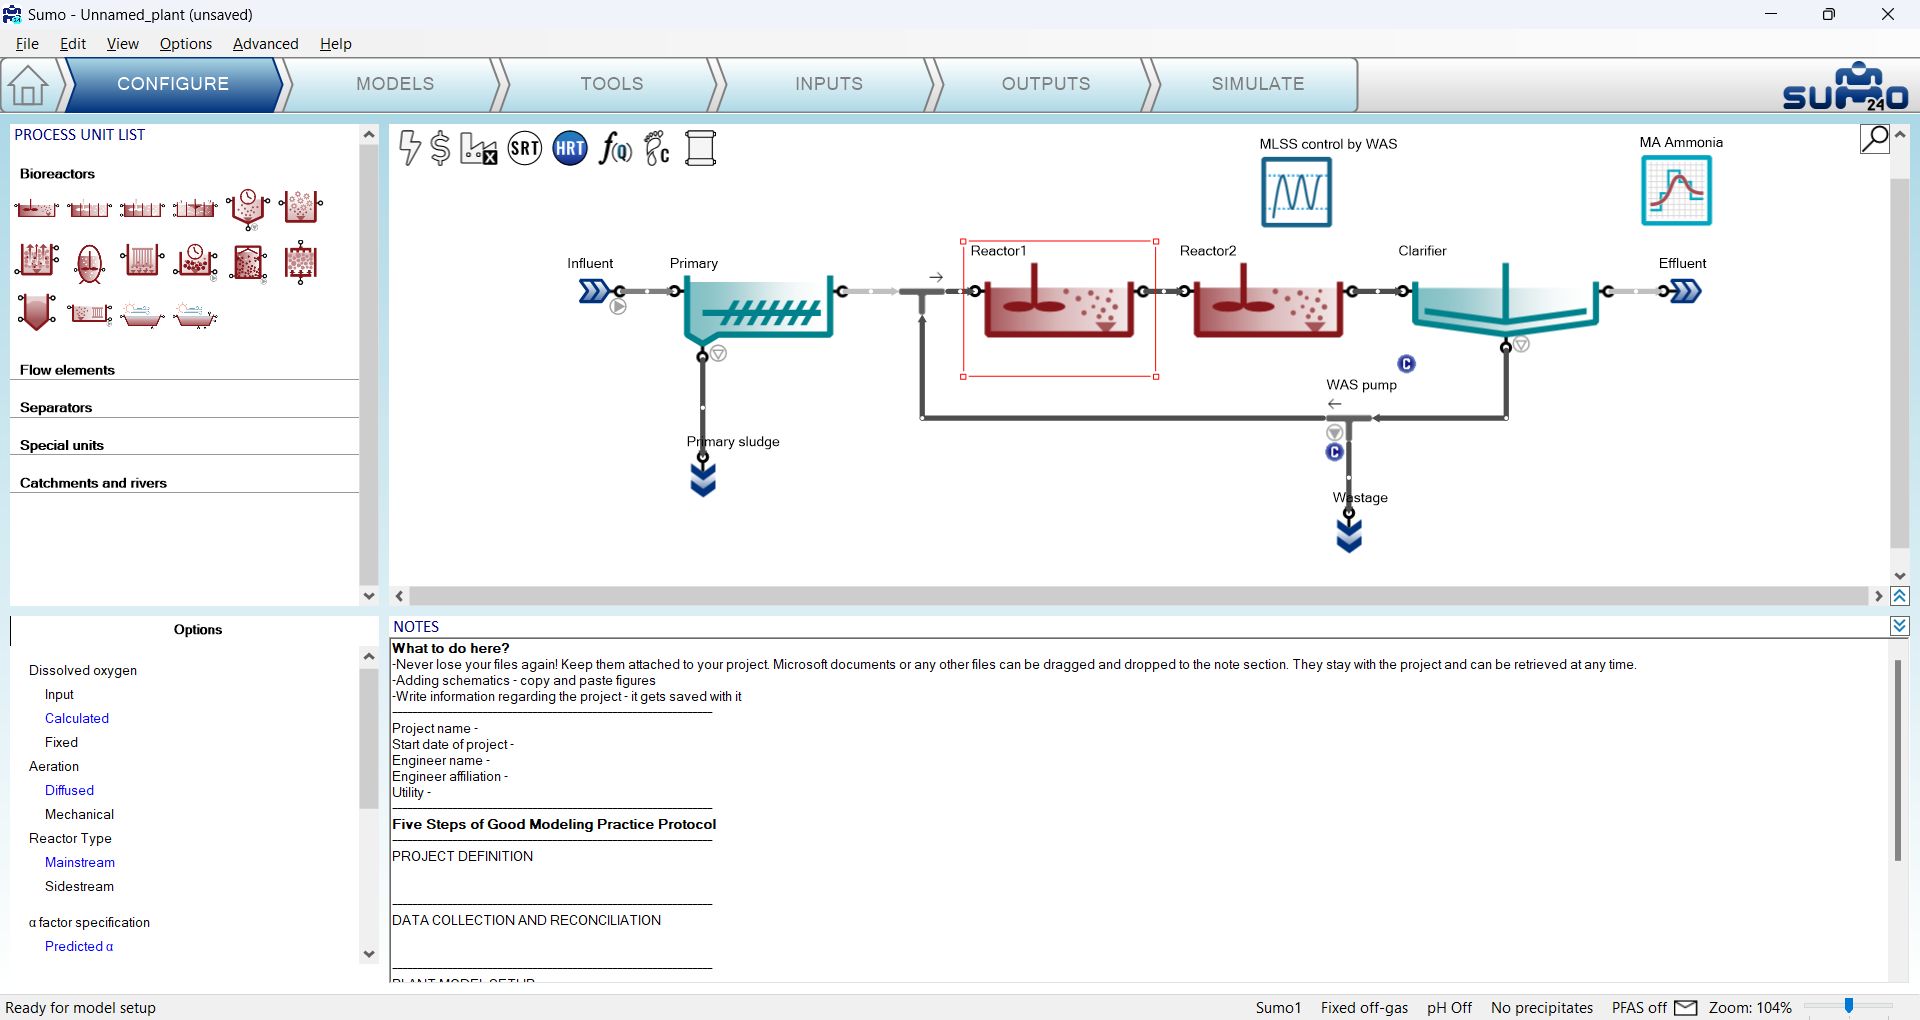Select the Influent unit on the canvas
Screen dimensions: 1920x1020
coord(594,291)
